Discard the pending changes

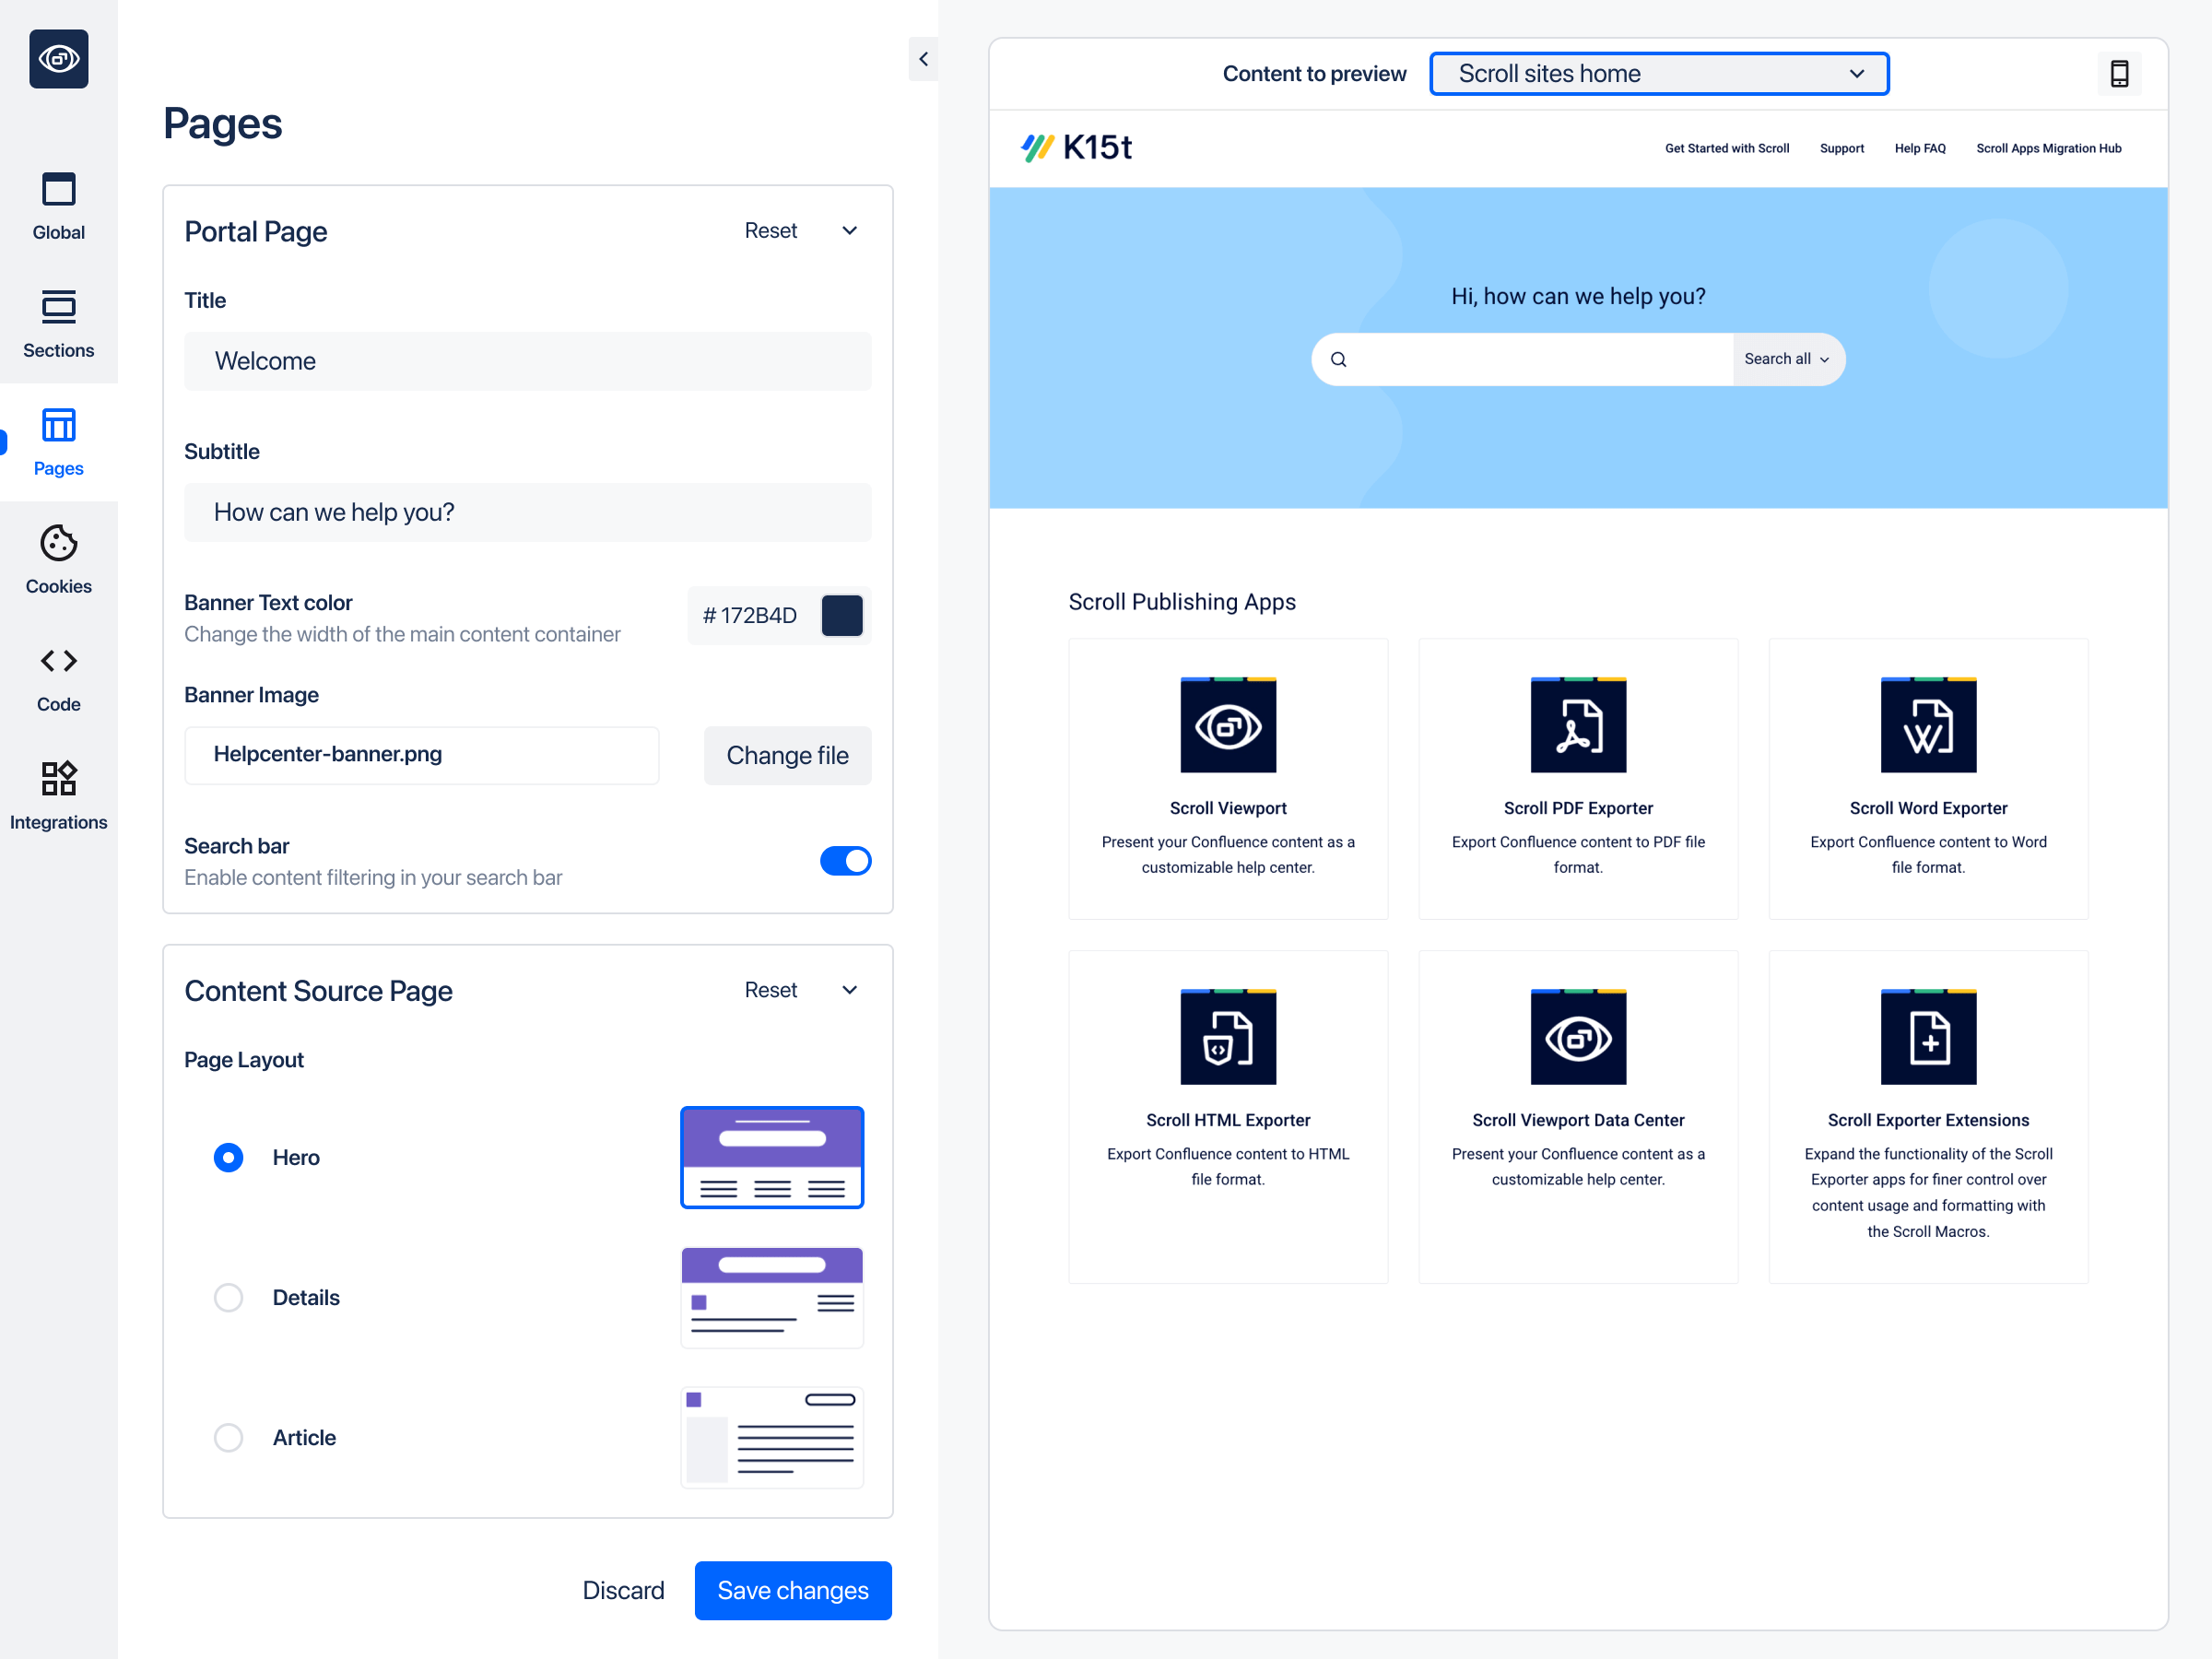coord(623,1590)
